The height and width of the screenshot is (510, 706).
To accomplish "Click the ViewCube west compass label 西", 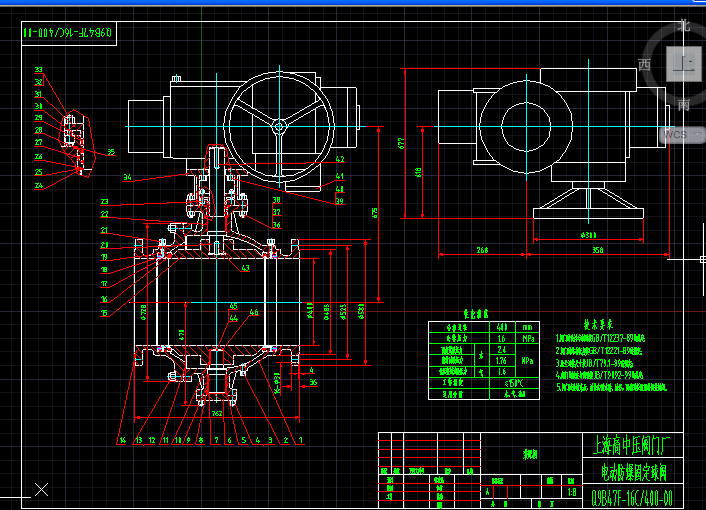I will 644,65.
